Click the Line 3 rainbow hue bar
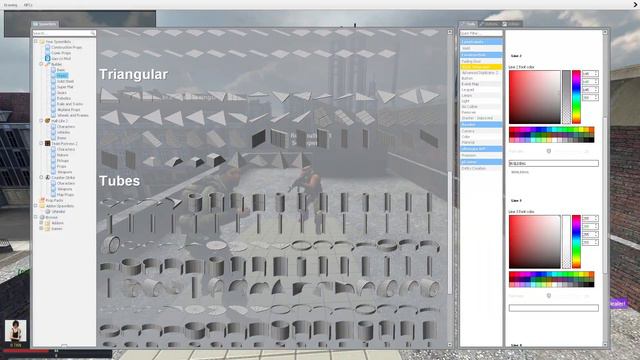This screenshot has height=360, width=640. click(x=576, y=242)
